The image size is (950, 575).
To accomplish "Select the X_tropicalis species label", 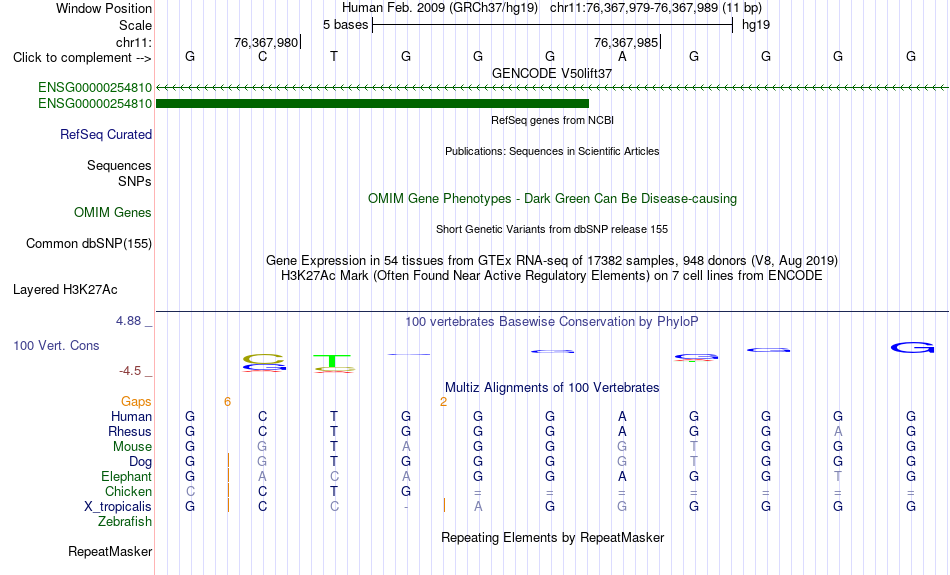I will pos(118,507).
